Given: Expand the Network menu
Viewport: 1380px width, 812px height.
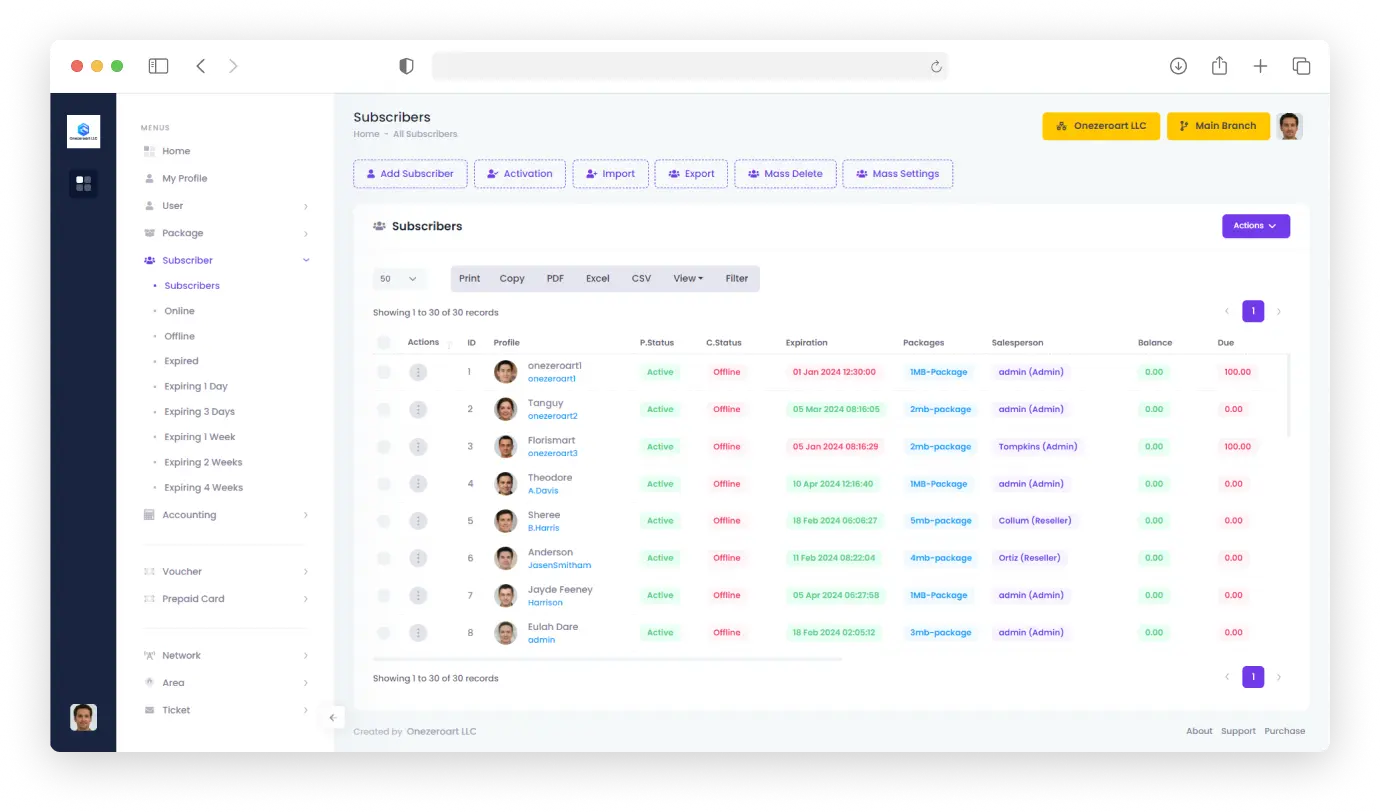Looking at the screenshot, I should tap(226, 656).
